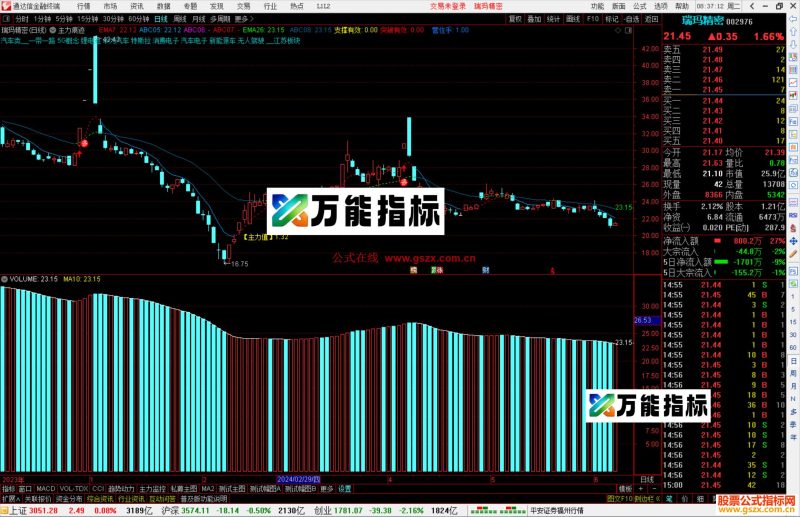Toggle the round icon beside VOLUME label
The image size is (800, 517).
5,279
